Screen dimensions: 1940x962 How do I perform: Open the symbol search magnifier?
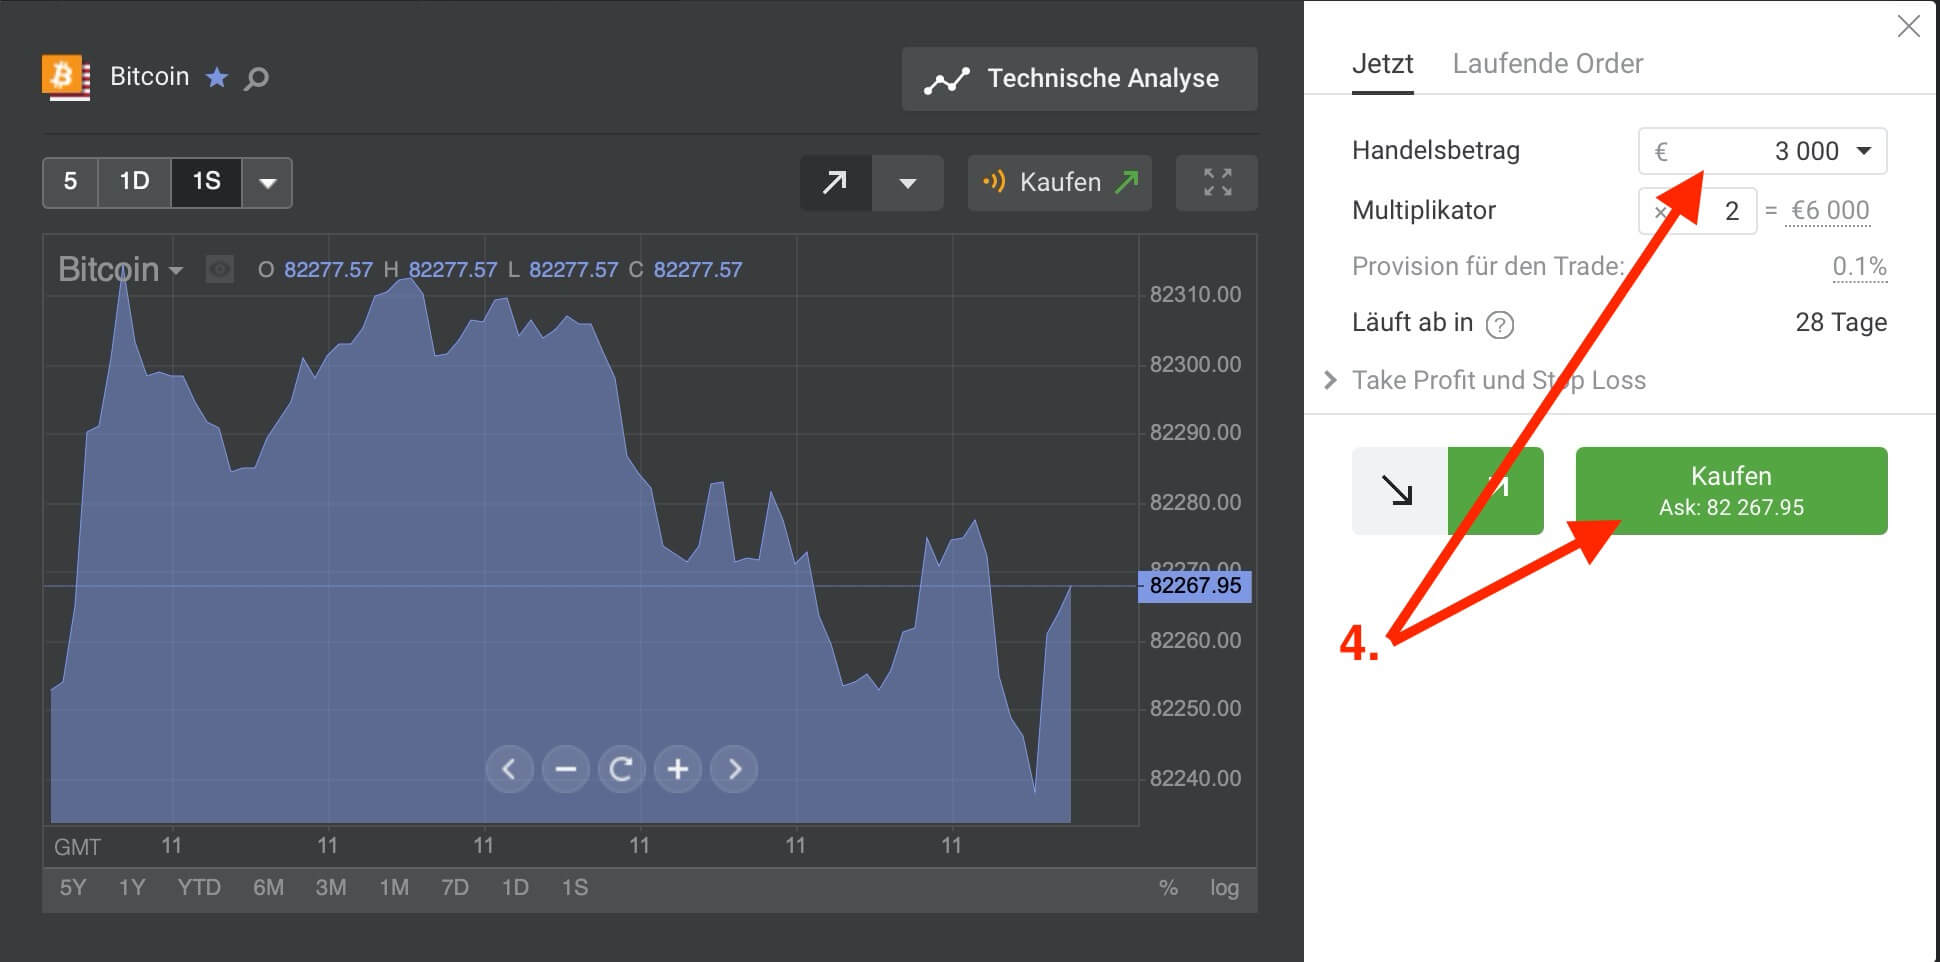click(257, 77)
